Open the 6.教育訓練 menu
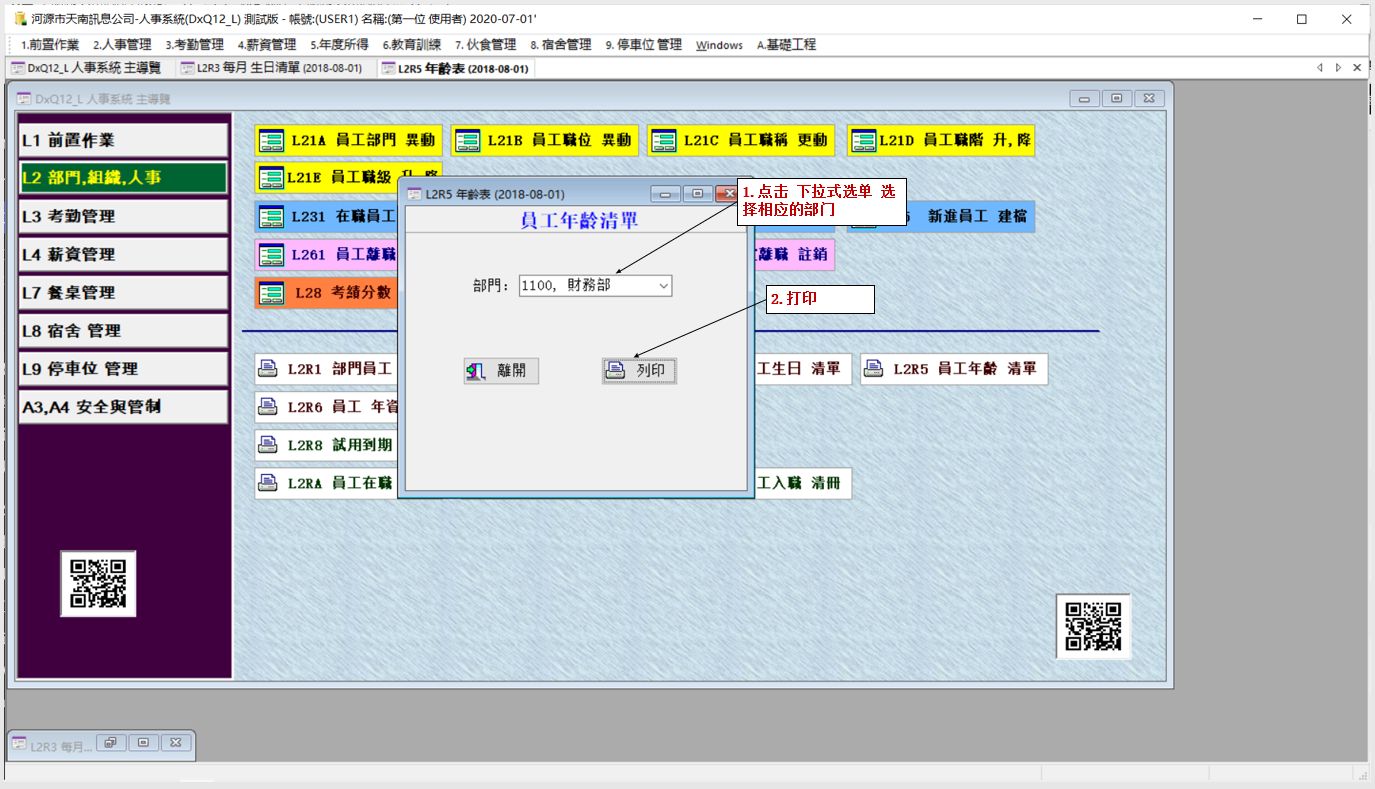 (x=412, y=45)
